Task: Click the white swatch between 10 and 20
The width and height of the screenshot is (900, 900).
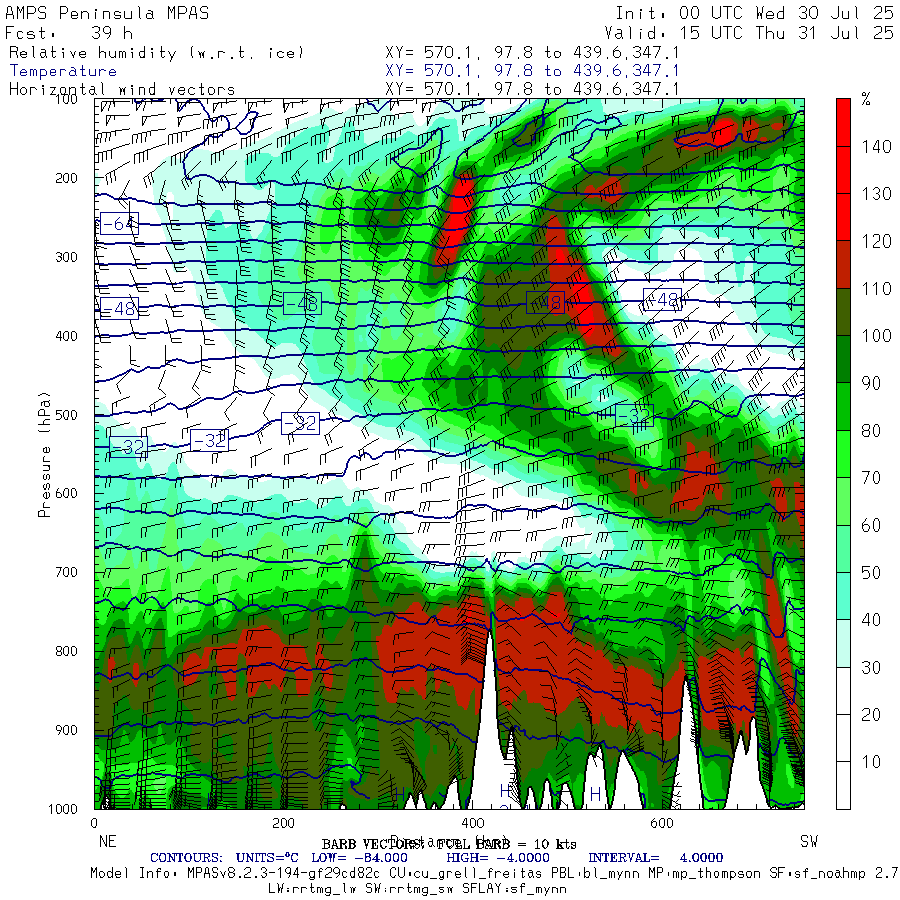Action: click(843, 738)
